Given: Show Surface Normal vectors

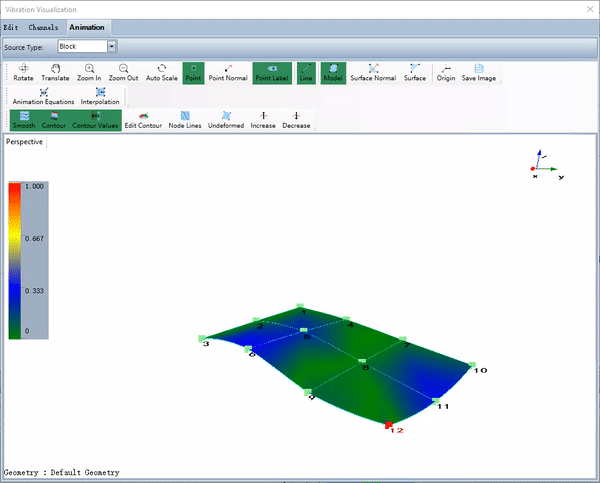Looking at the screenshot, I should (x=373, y=73).
